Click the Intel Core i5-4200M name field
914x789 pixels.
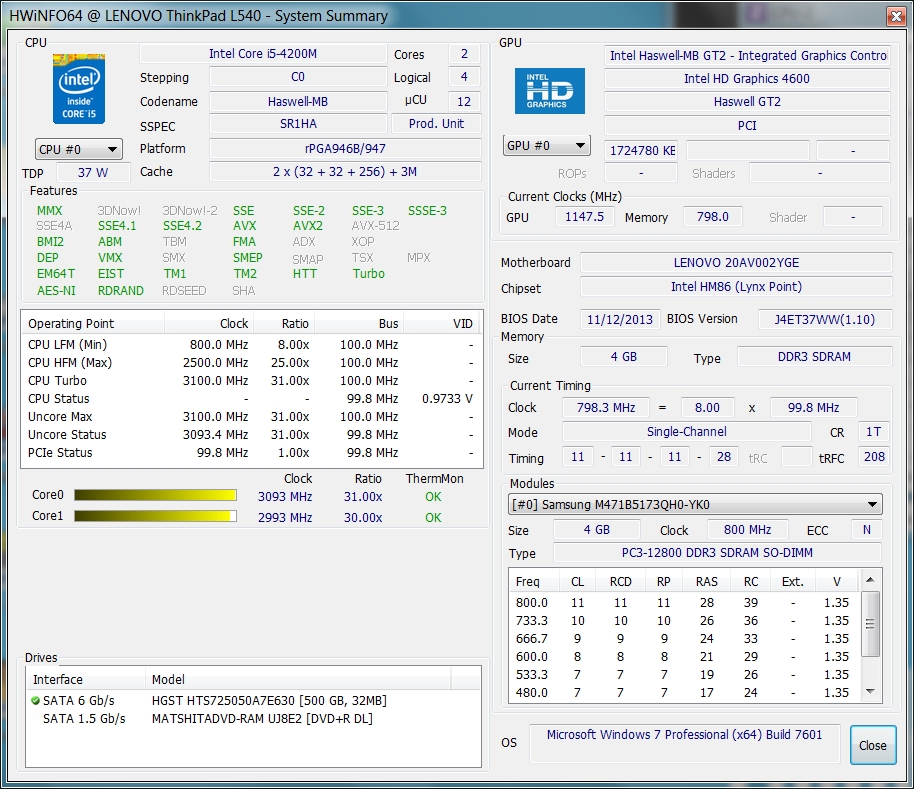point(262,54)
